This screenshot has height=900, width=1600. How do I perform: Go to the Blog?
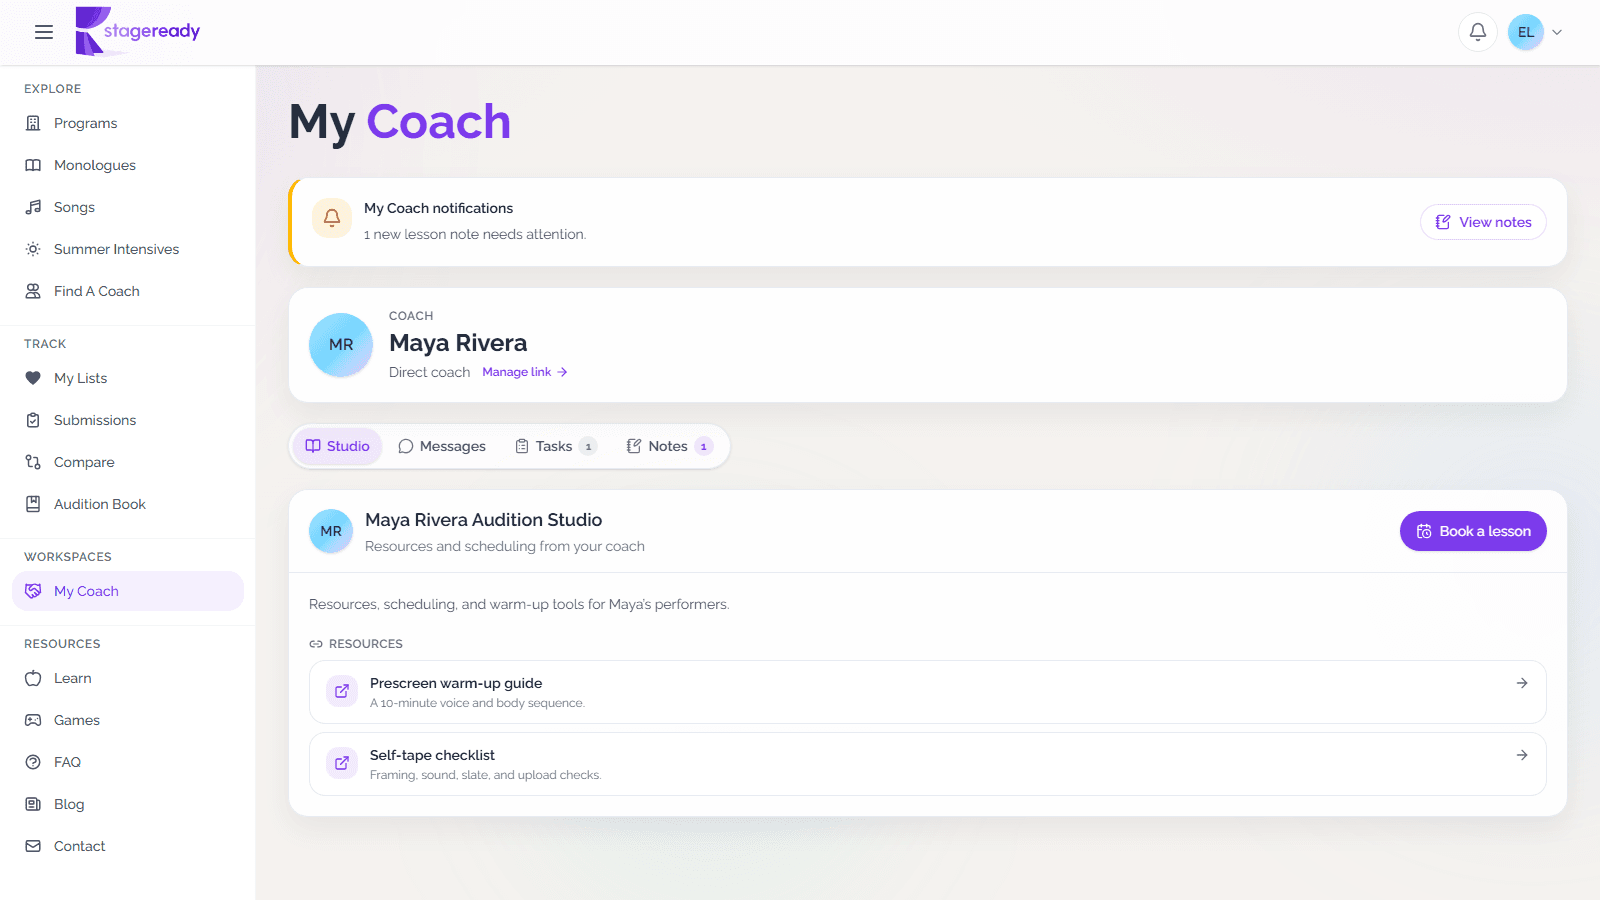click(128, 804)
